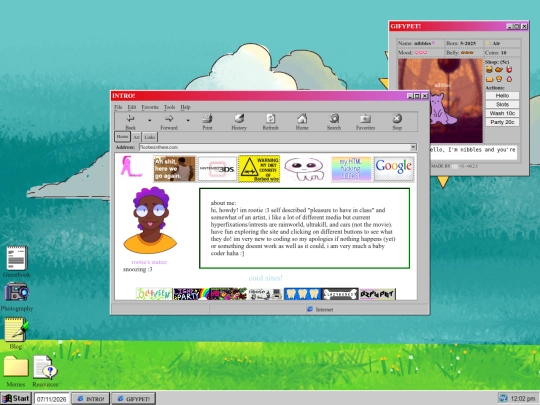
Task: Click the Home house icon in toolbar
Action: [302, 119]
